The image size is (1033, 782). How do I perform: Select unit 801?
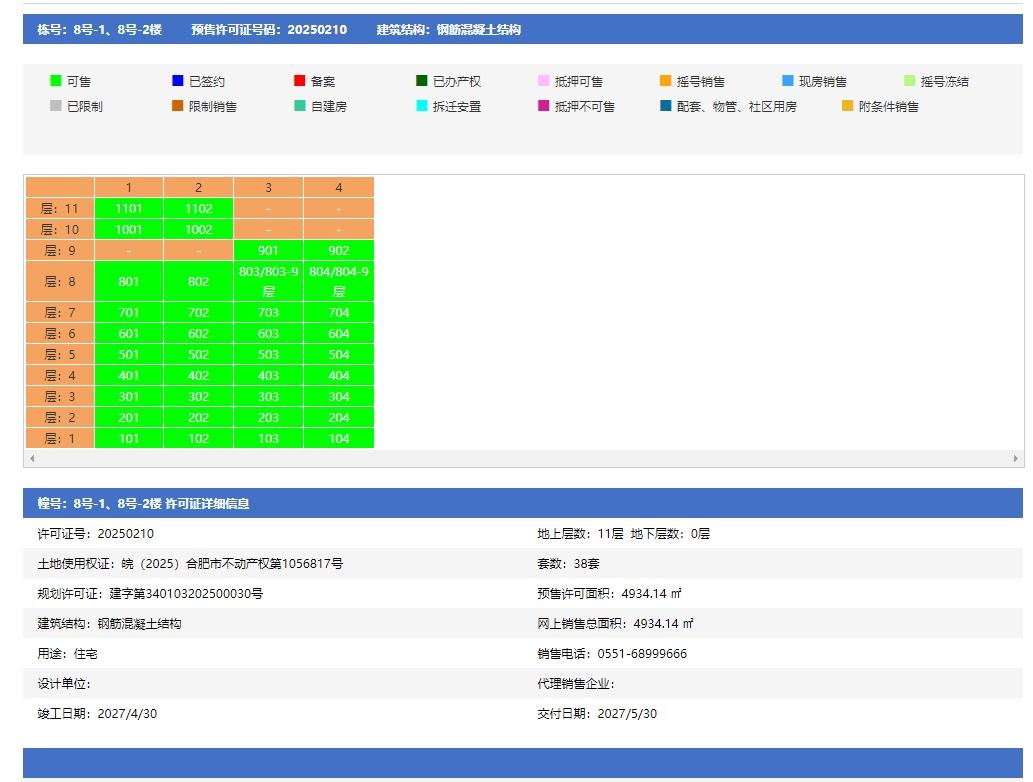[x=128, y=281]
